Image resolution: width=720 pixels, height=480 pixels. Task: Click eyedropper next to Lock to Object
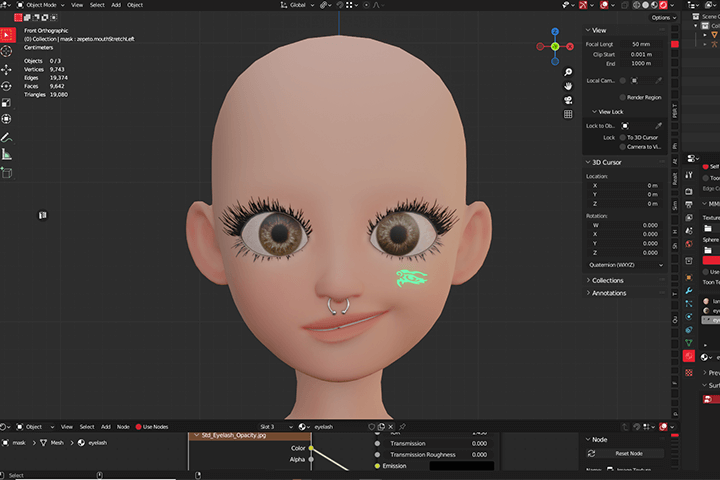(x=658, y=126)
